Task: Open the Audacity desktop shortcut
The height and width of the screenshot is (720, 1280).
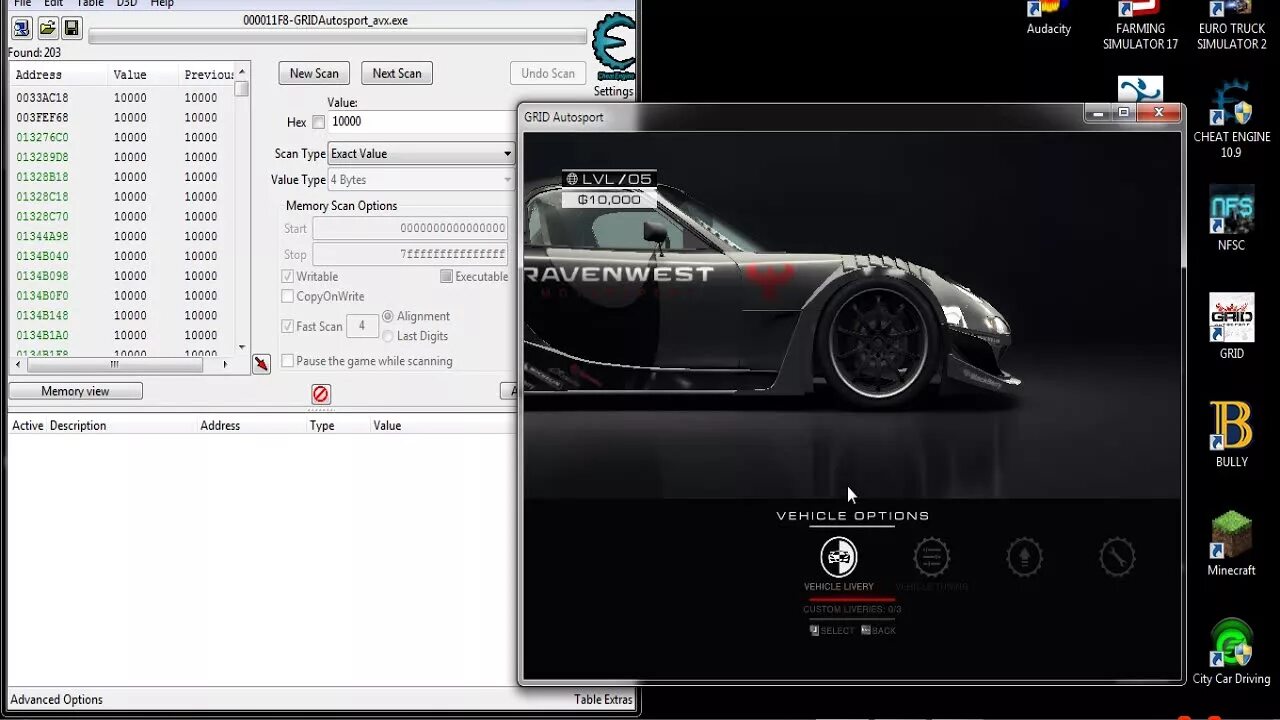Action: tap(1048, 18)
